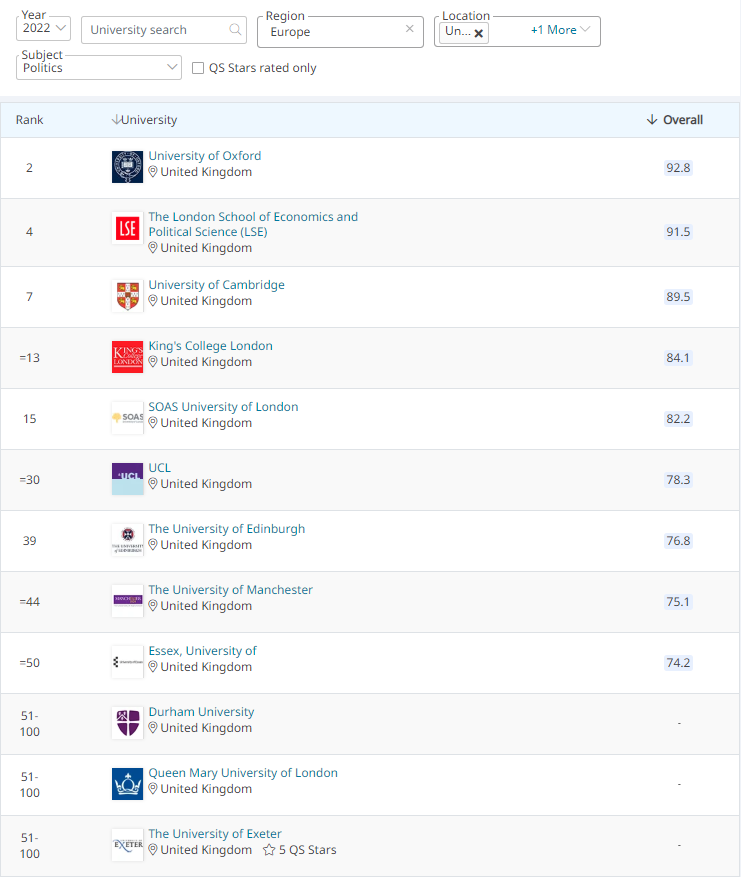
Task: Click SOAS overall score 82.2
Action: click(678, 418)
